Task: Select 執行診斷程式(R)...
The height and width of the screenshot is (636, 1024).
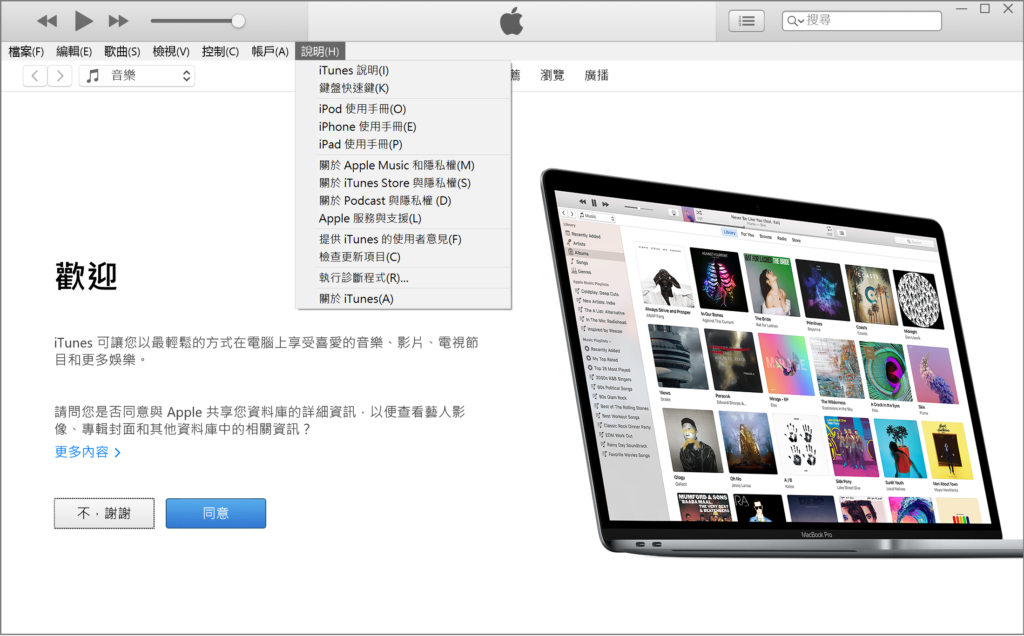Action: coord(404,278)
